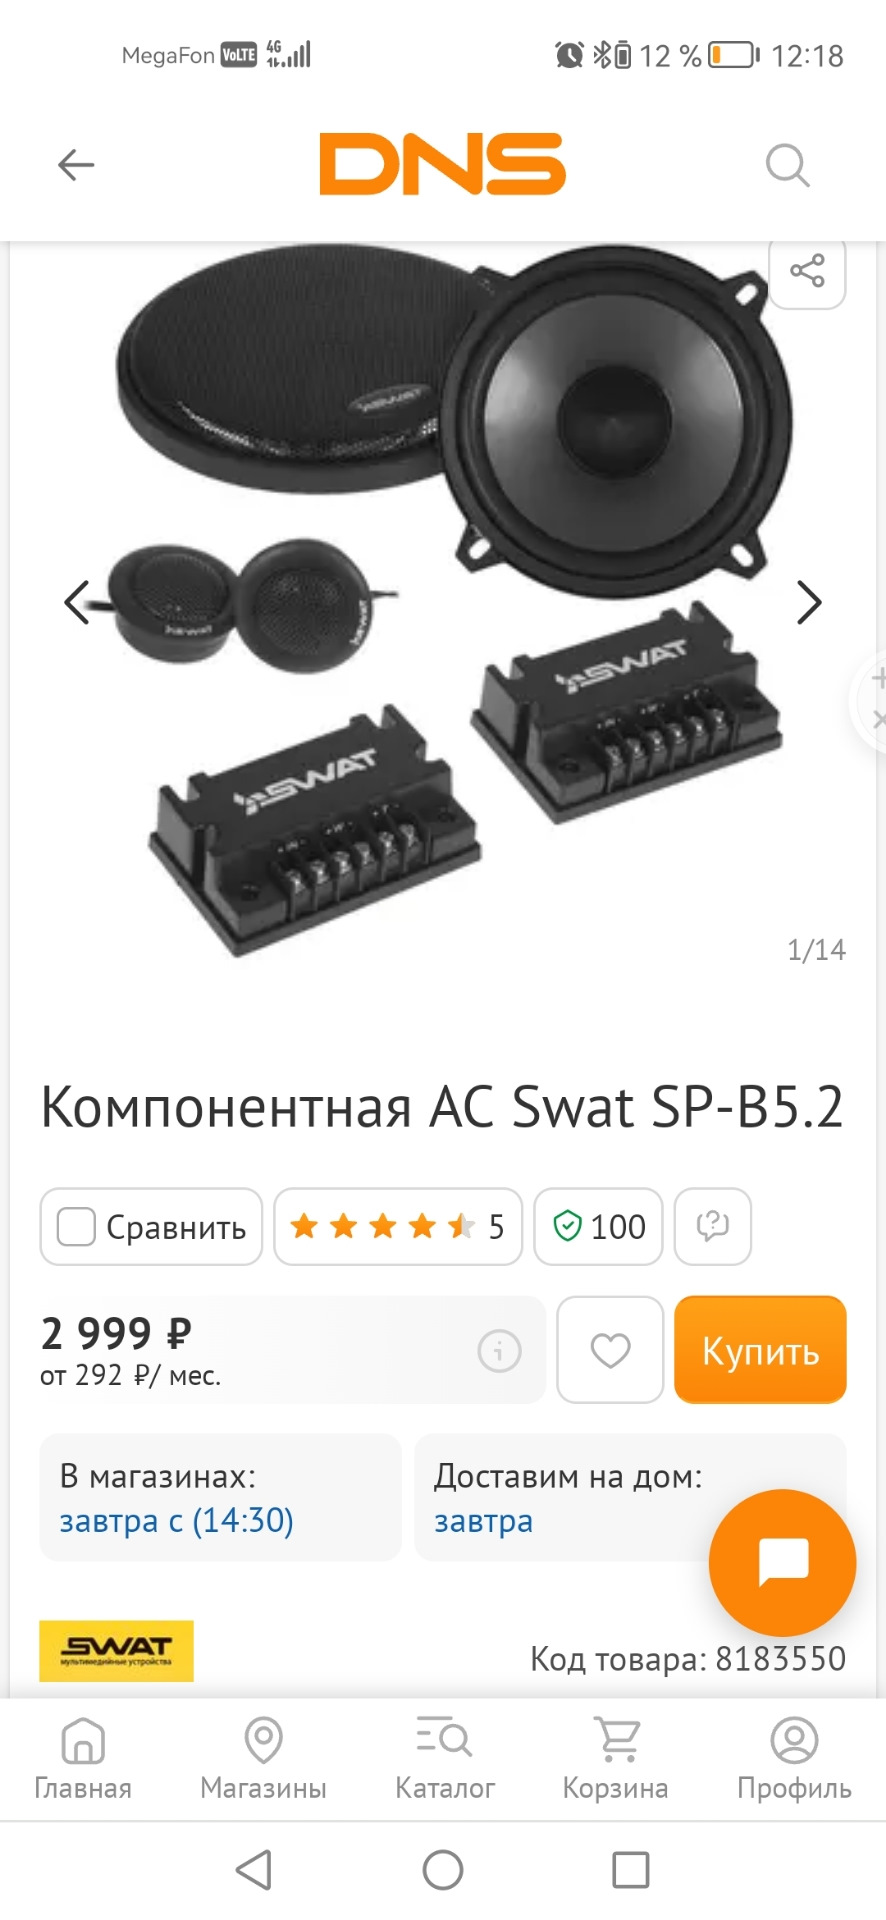Add product to favorites with heart icon

[610, 1350]
